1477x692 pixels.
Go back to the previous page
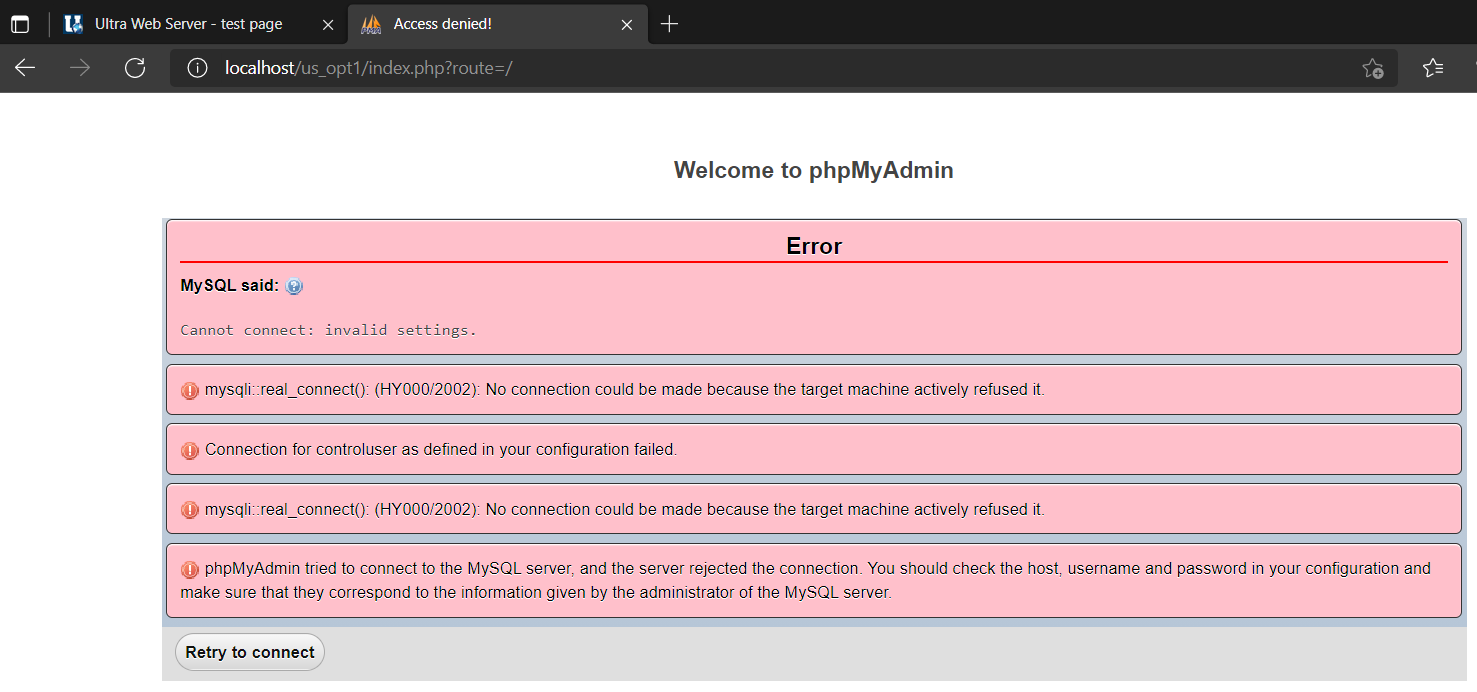[25, 68]
